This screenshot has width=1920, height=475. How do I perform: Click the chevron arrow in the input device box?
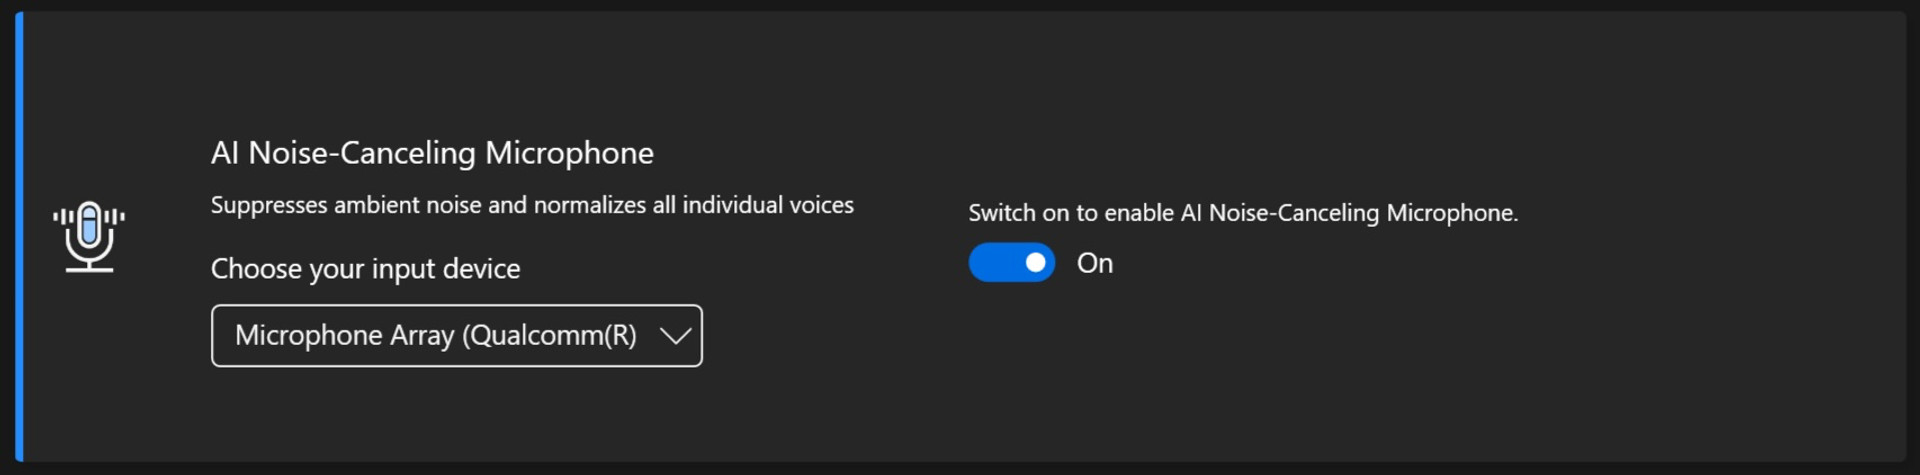[676, 336]
